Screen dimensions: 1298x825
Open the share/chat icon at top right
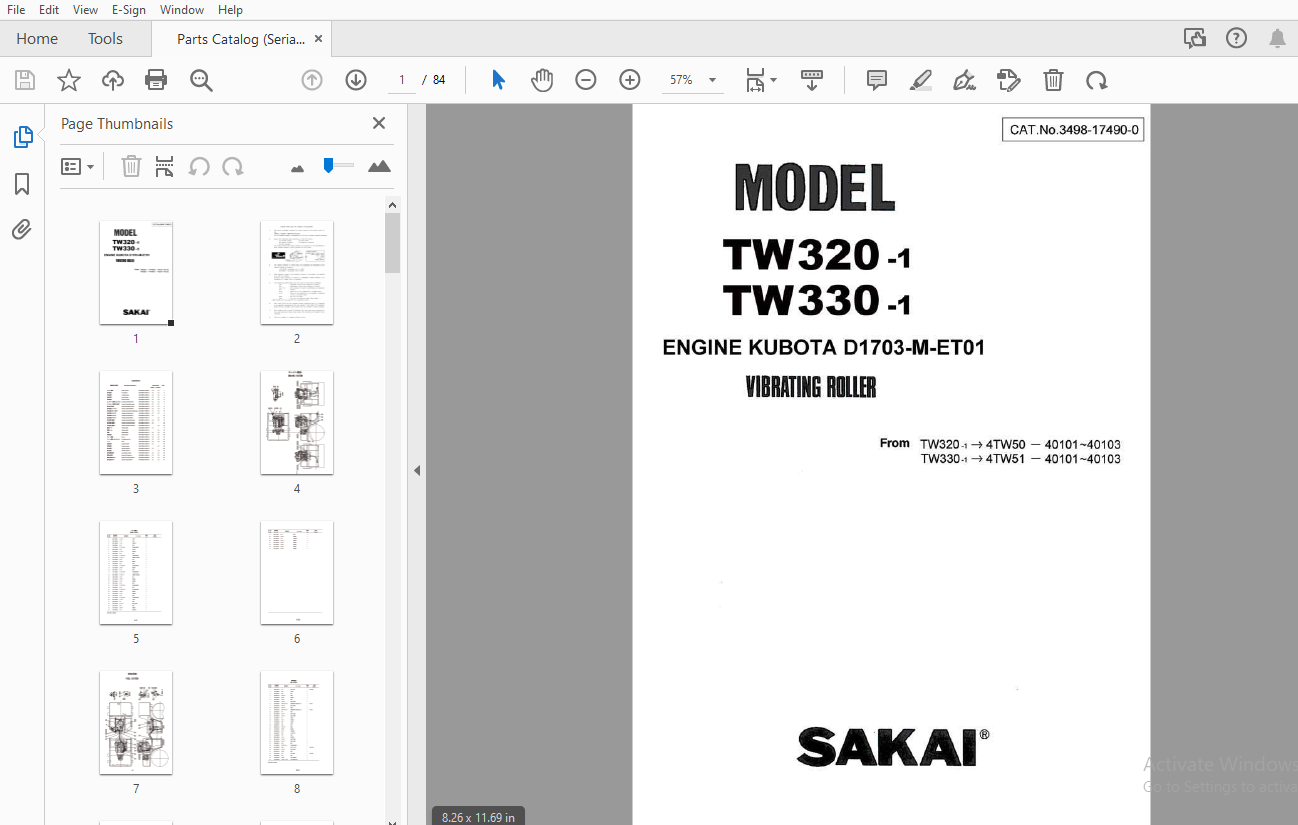[1194, 39]
